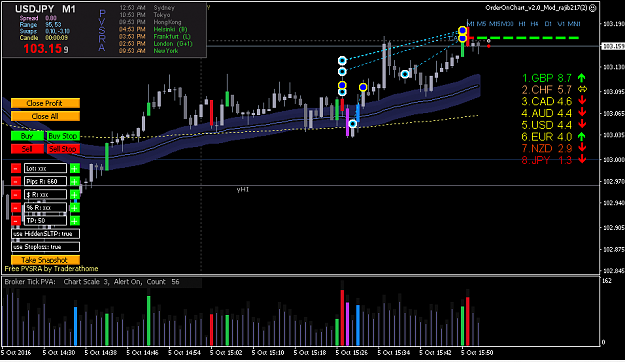Image resolution: width=625 pixels, height=362 pixels.
Task: Increase TP with the green plus
Action: (75, 220)
